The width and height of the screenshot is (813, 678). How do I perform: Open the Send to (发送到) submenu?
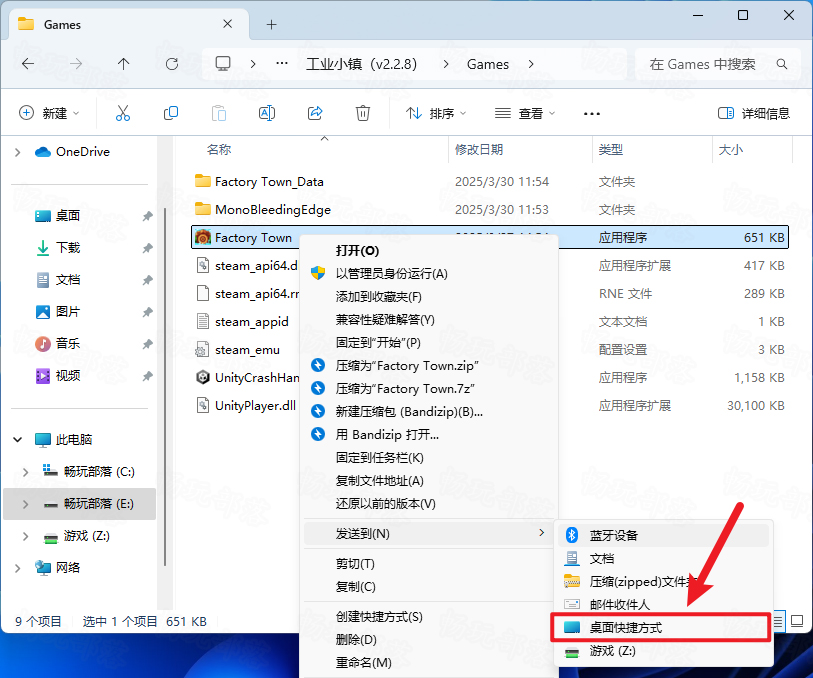(x=428, y=533)
